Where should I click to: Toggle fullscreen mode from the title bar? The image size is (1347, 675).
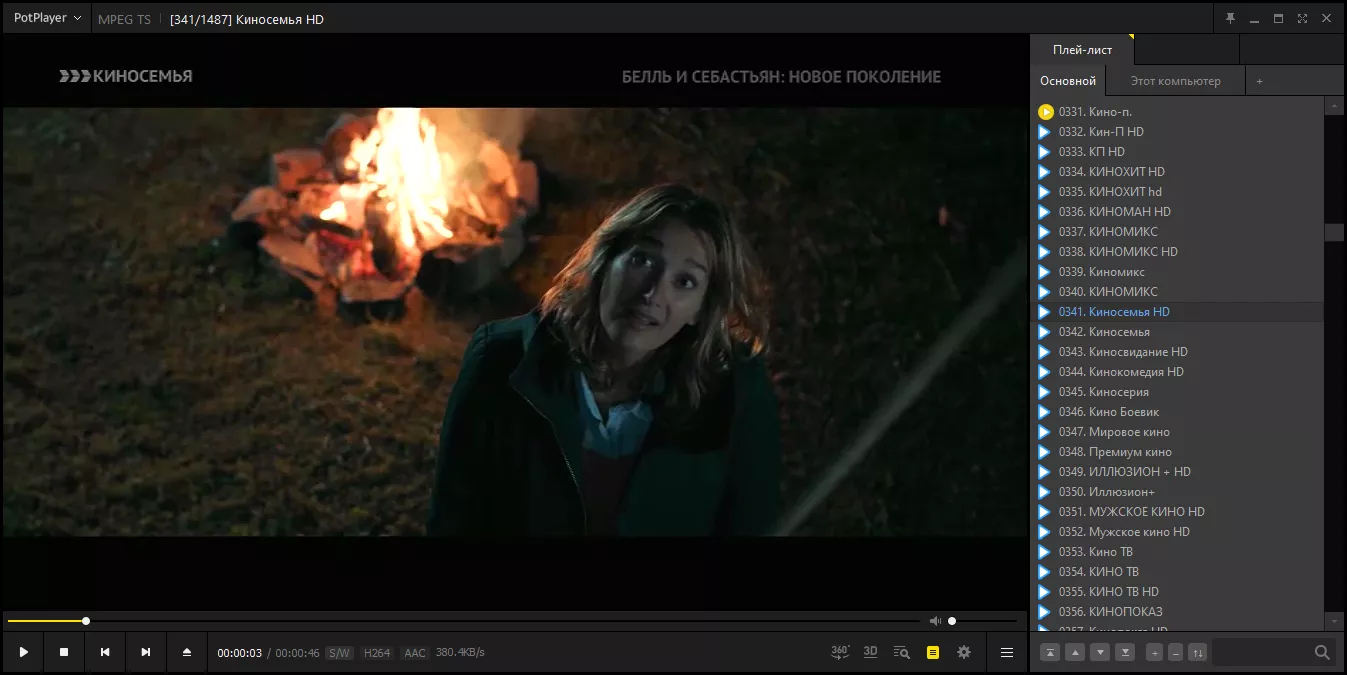click(1302, 18)
